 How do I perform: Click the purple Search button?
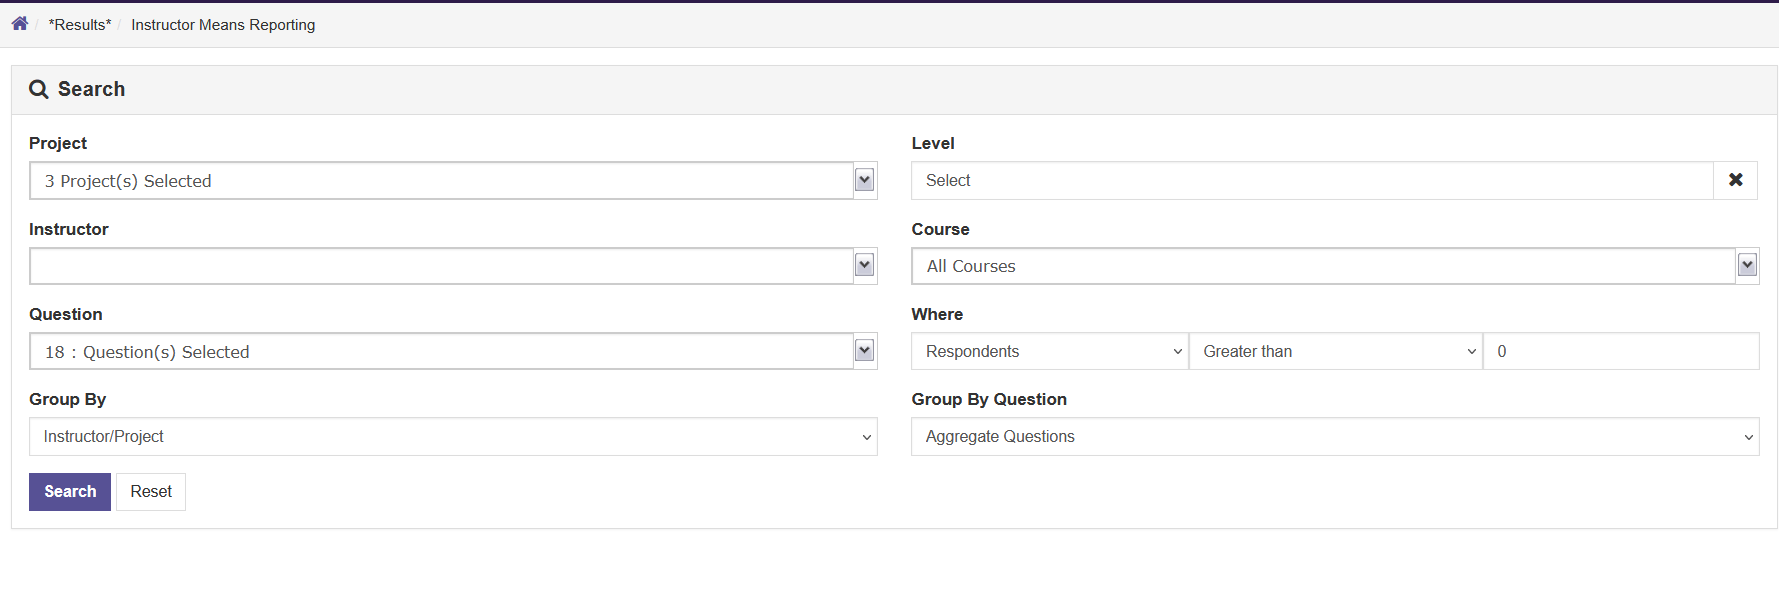pos(70,492)
